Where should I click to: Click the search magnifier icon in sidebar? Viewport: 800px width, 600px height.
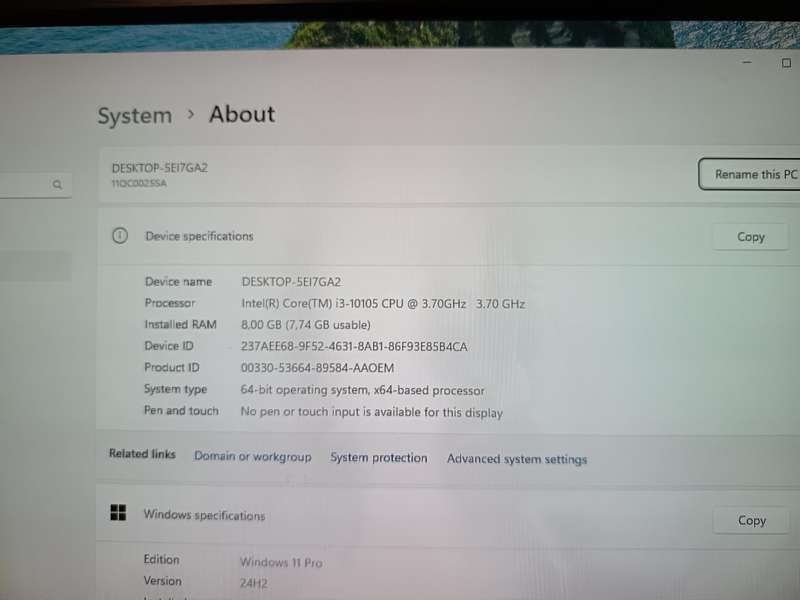click(x=57, y=185)
